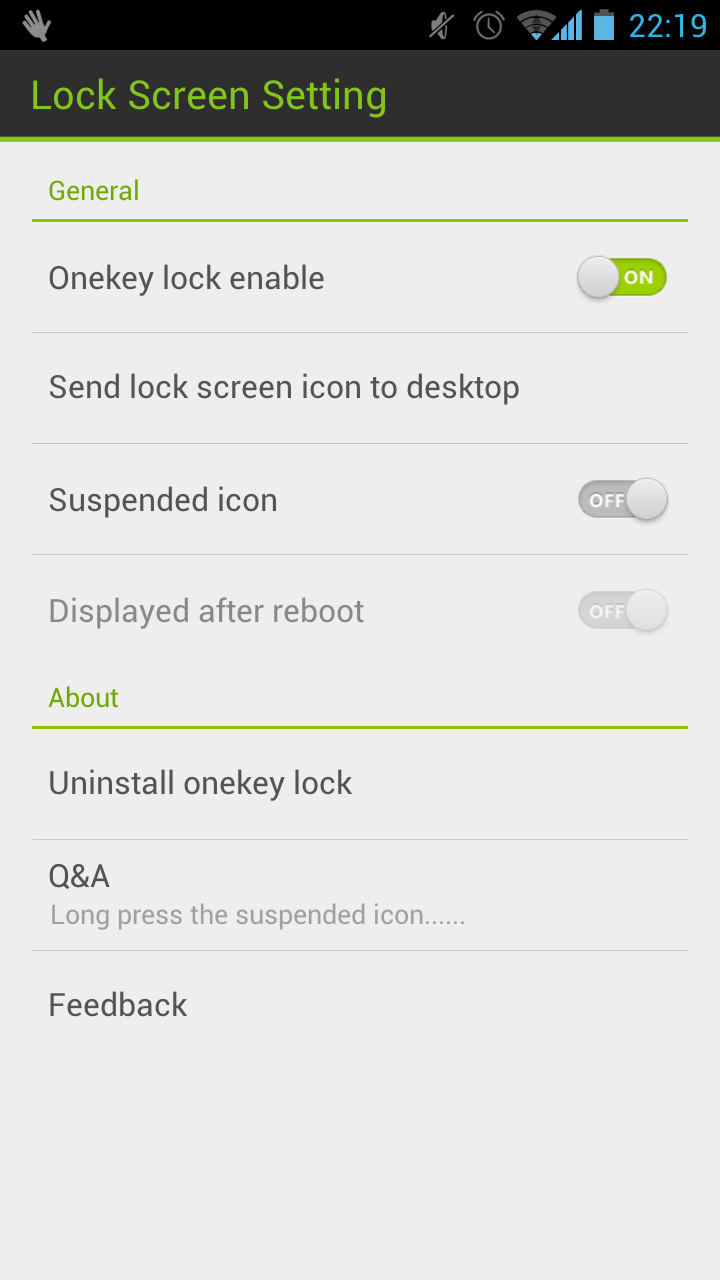Tap the Wi-Fi signal icon
This screenshot has width=720, height=1280.
(535, 25)
